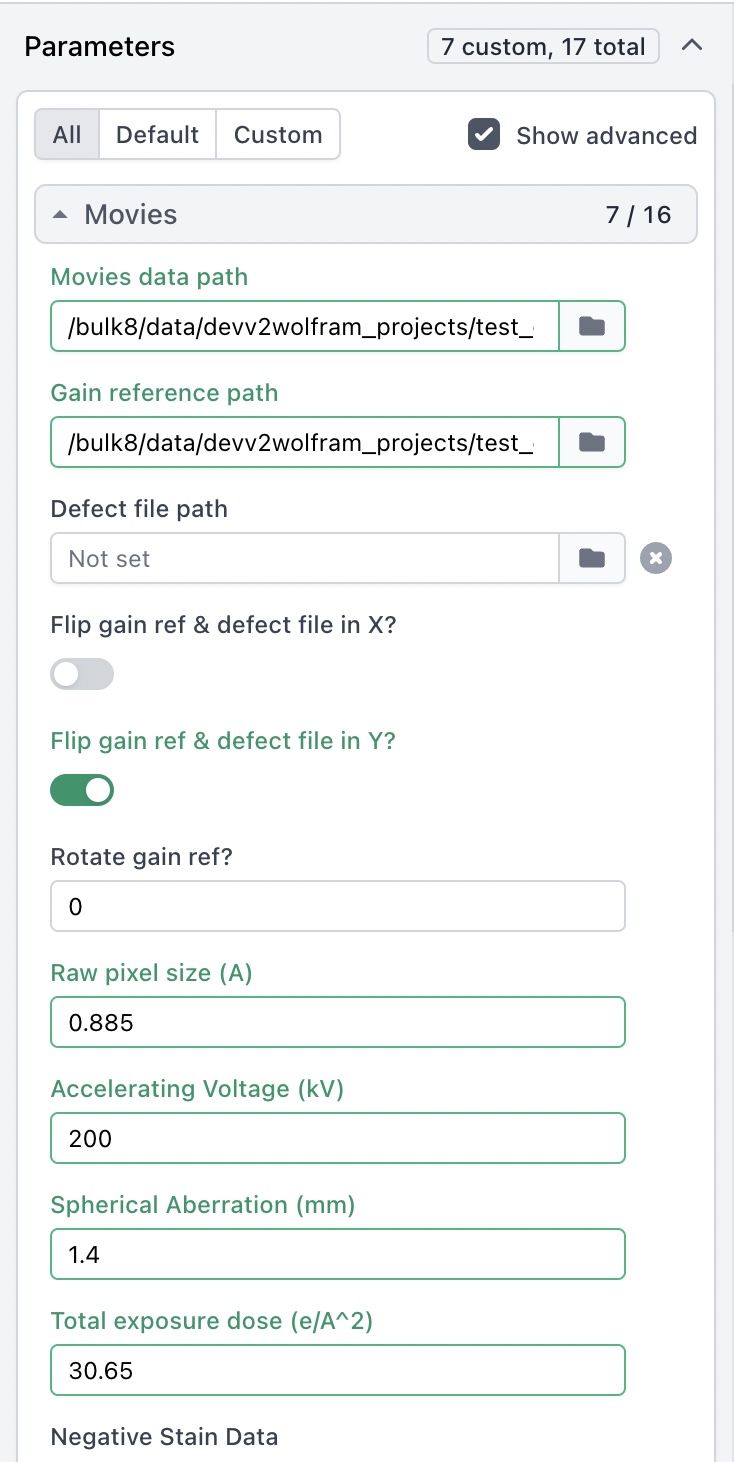Click the Rotate gain ref input field
734x1462 pixels.
click(337, 907)
